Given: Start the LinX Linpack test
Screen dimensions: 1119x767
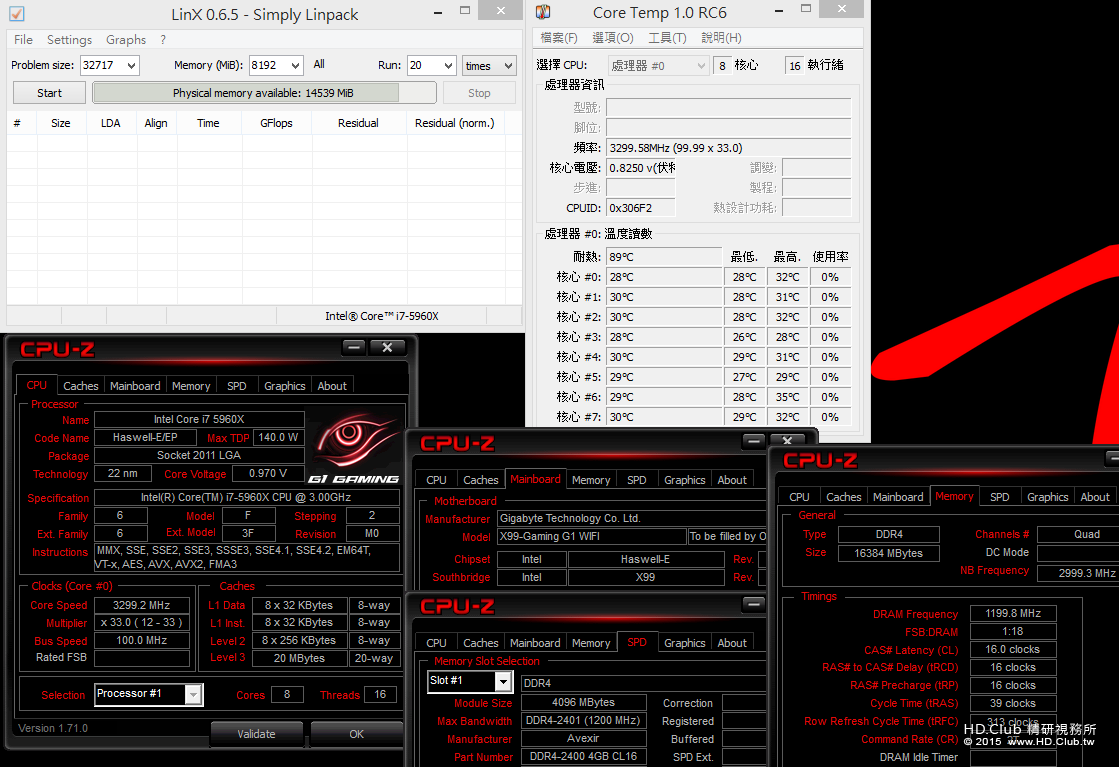Looking at the screenshot, I should tap(49, 93).
